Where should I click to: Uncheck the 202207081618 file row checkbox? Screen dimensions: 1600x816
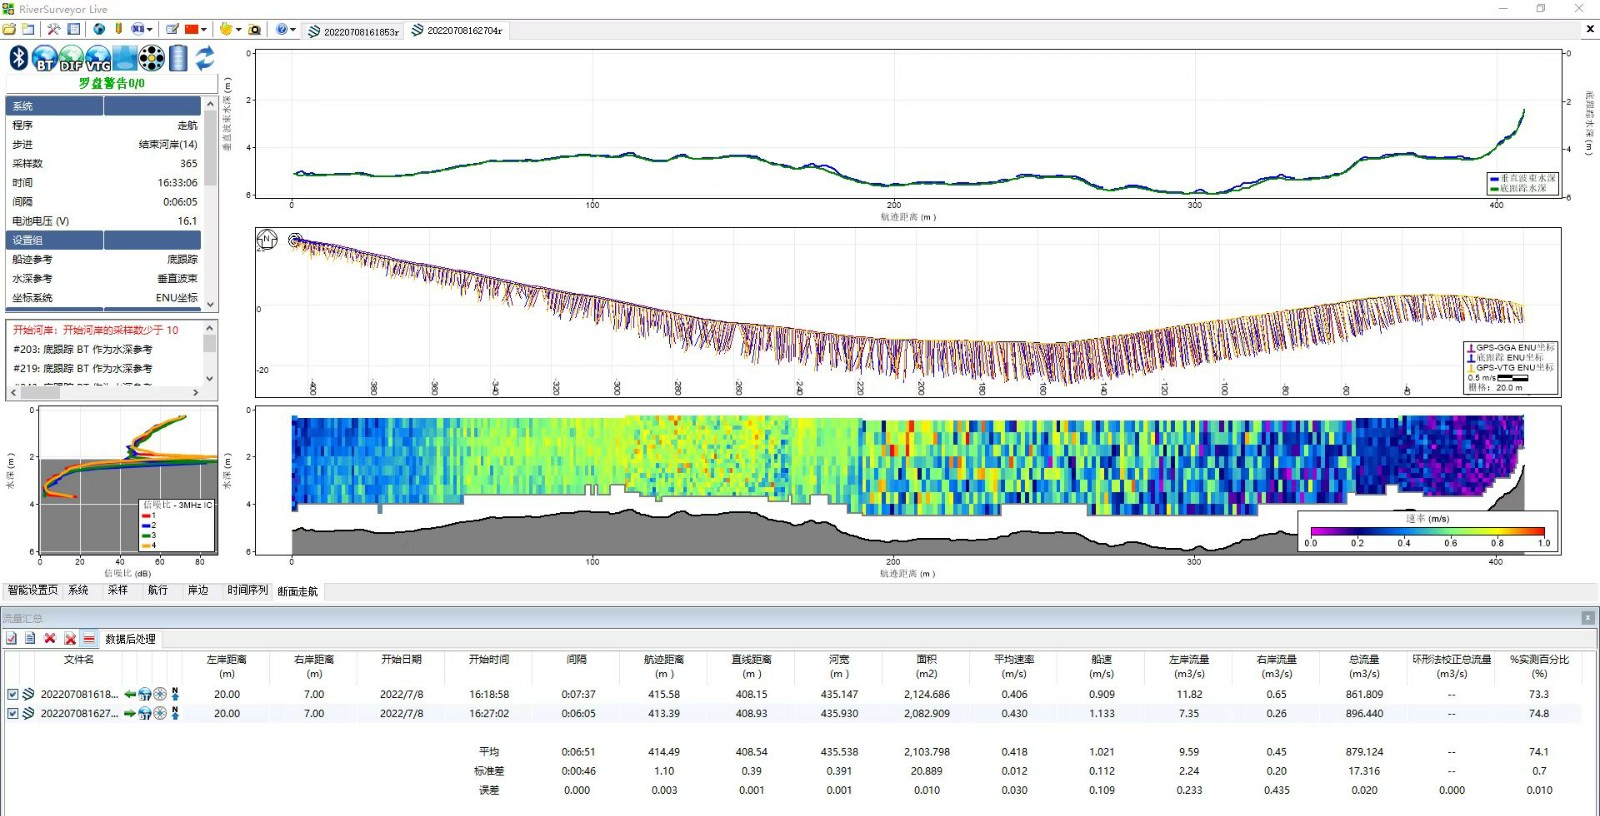point(13,694)
